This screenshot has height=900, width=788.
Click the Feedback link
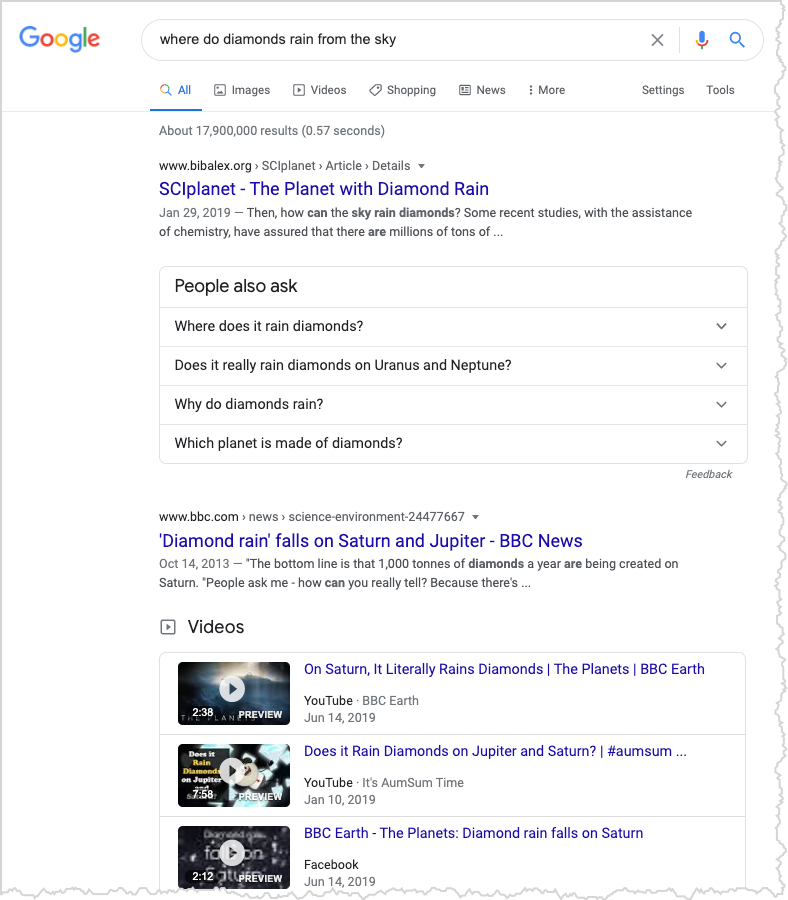[x=708, y=474]
